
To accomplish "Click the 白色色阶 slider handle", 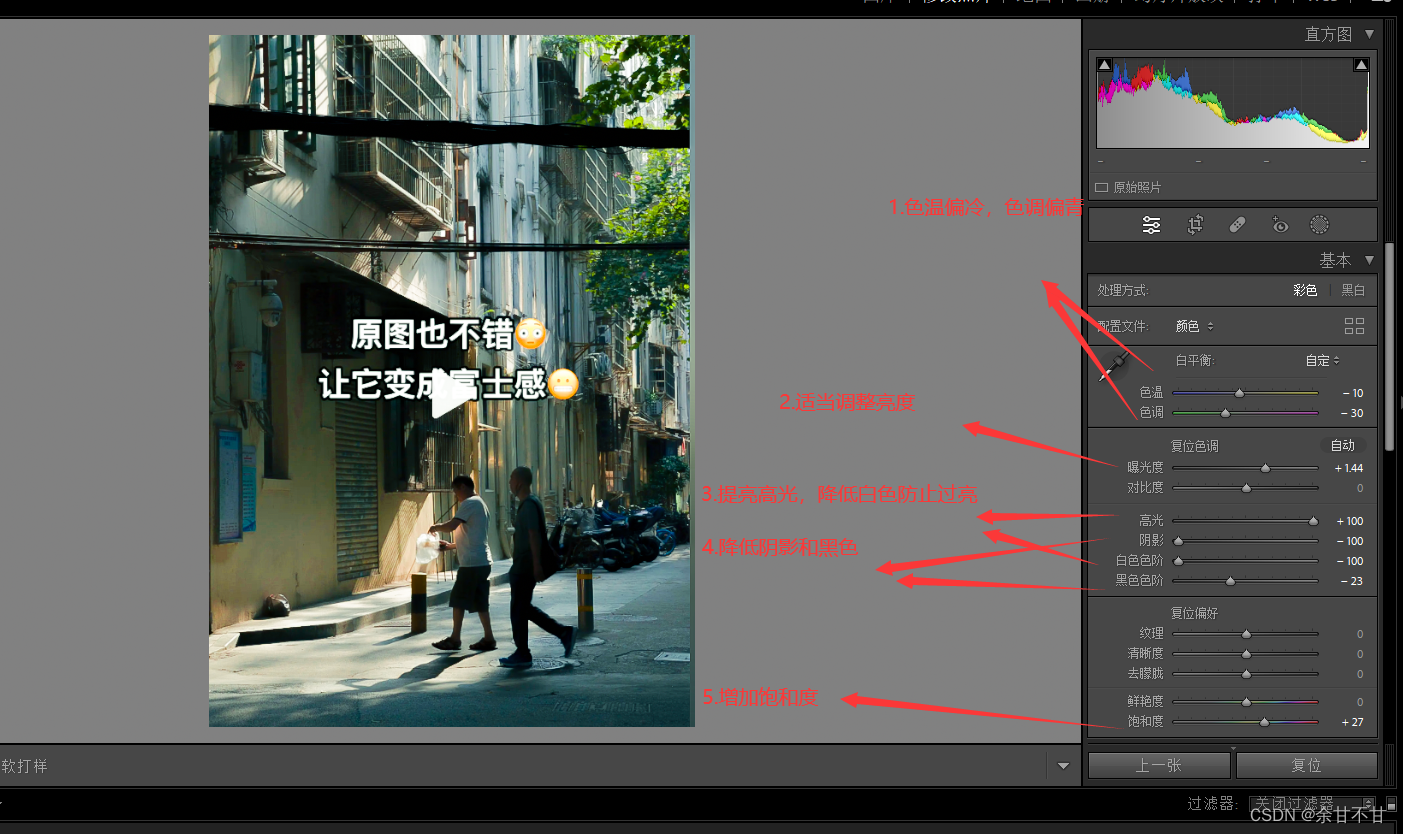I will pos(1178,561).
